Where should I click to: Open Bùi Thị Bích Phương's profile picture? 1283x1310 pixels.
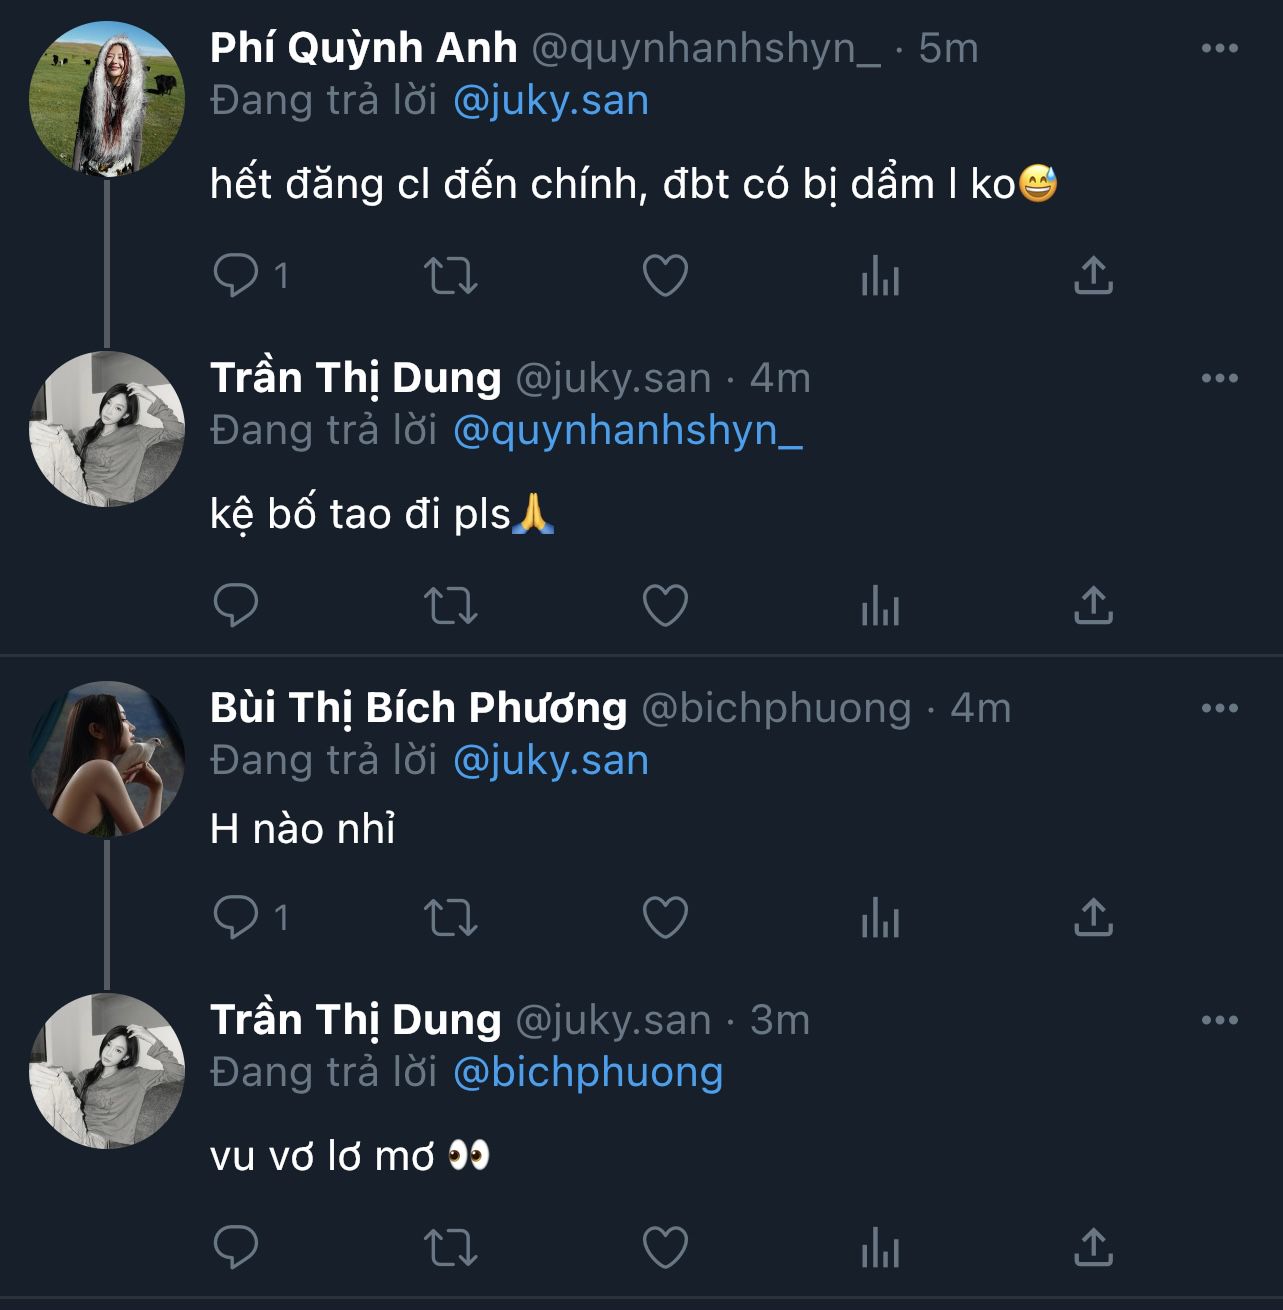(x=107, y=759)
